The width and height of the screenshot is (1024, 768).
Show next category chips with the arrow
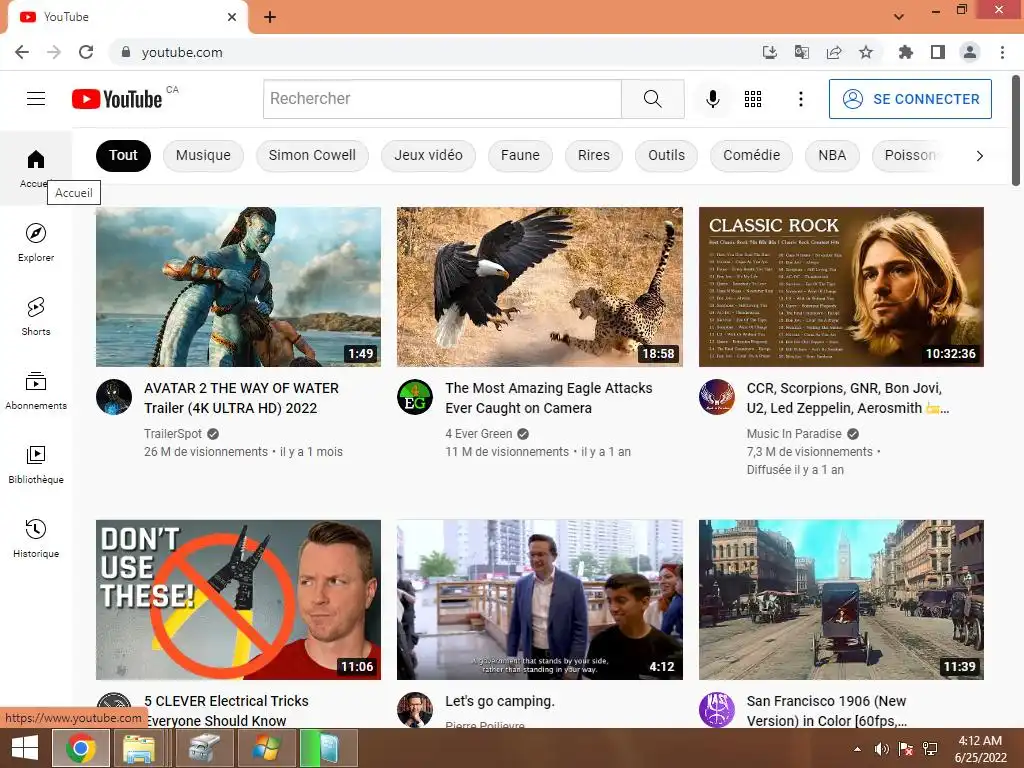point(979,155)
